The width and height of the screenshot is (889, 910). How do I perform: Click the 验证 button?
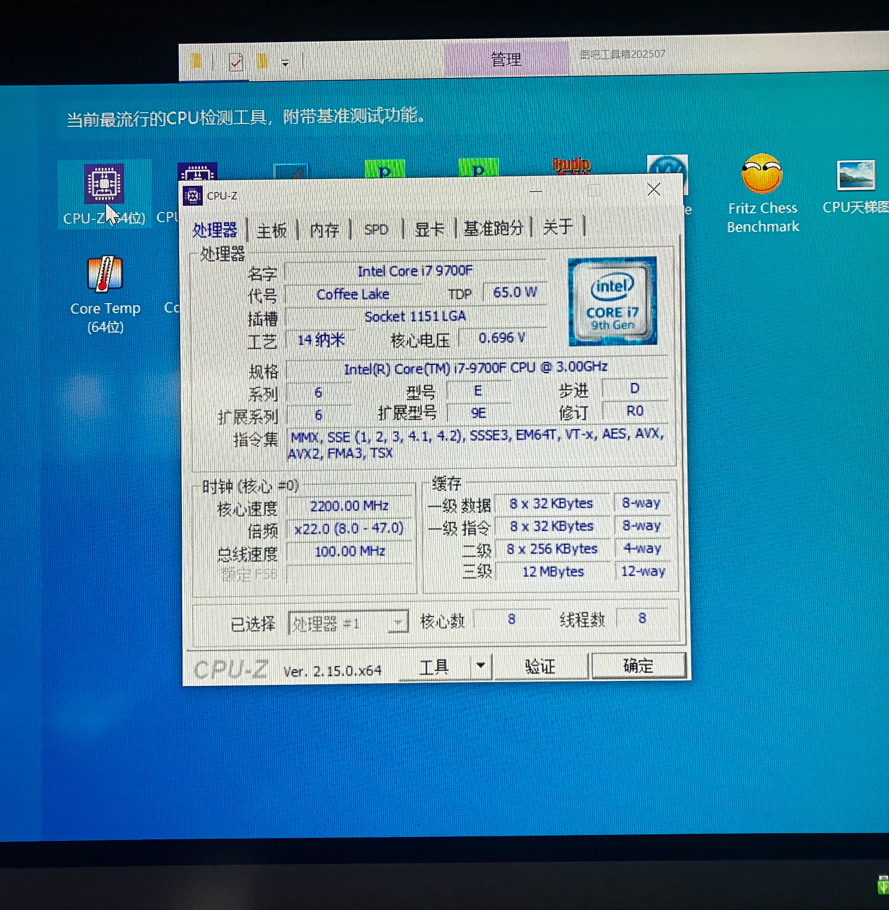coord(540,666)
